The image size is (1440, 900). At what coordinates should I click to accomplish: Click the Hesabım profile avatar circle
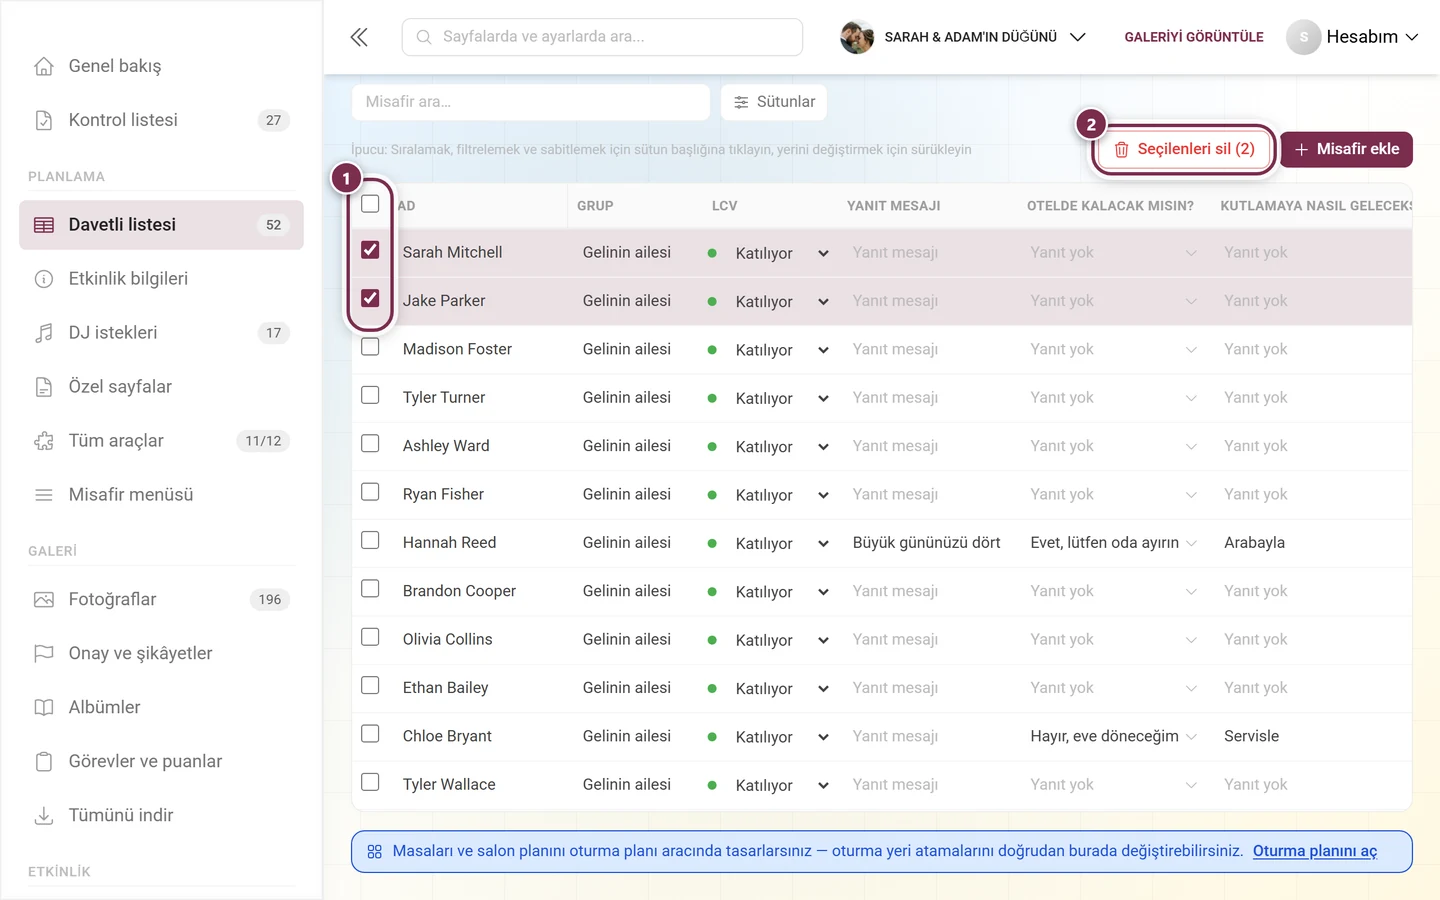click(1303, 37)
